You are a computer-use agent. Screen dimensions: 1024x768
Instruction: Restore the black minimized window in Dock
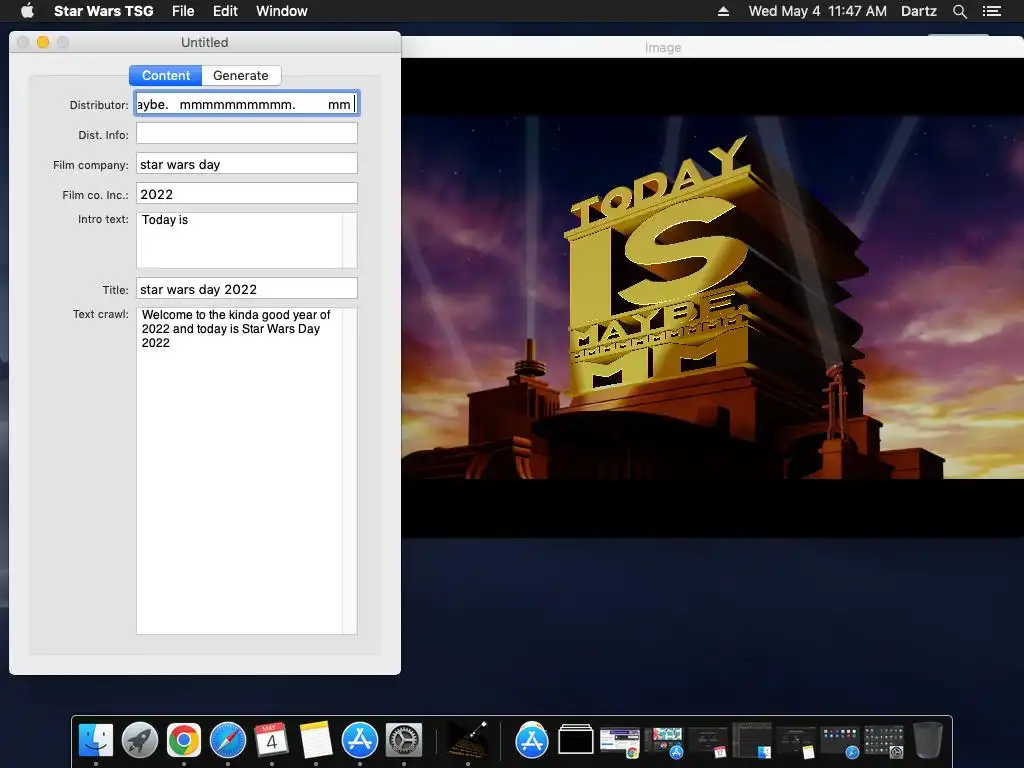tap(576, 740)
